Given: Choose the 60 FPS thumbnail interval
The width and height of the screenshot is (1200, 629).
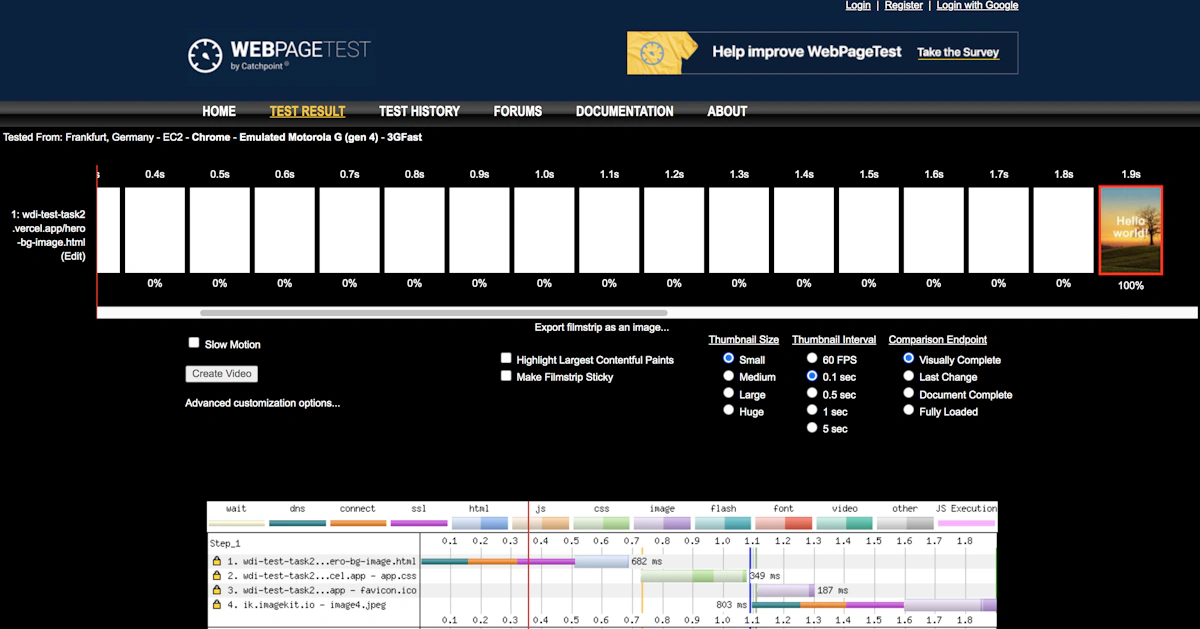Looking at the screenshot, I should point(813,358).
